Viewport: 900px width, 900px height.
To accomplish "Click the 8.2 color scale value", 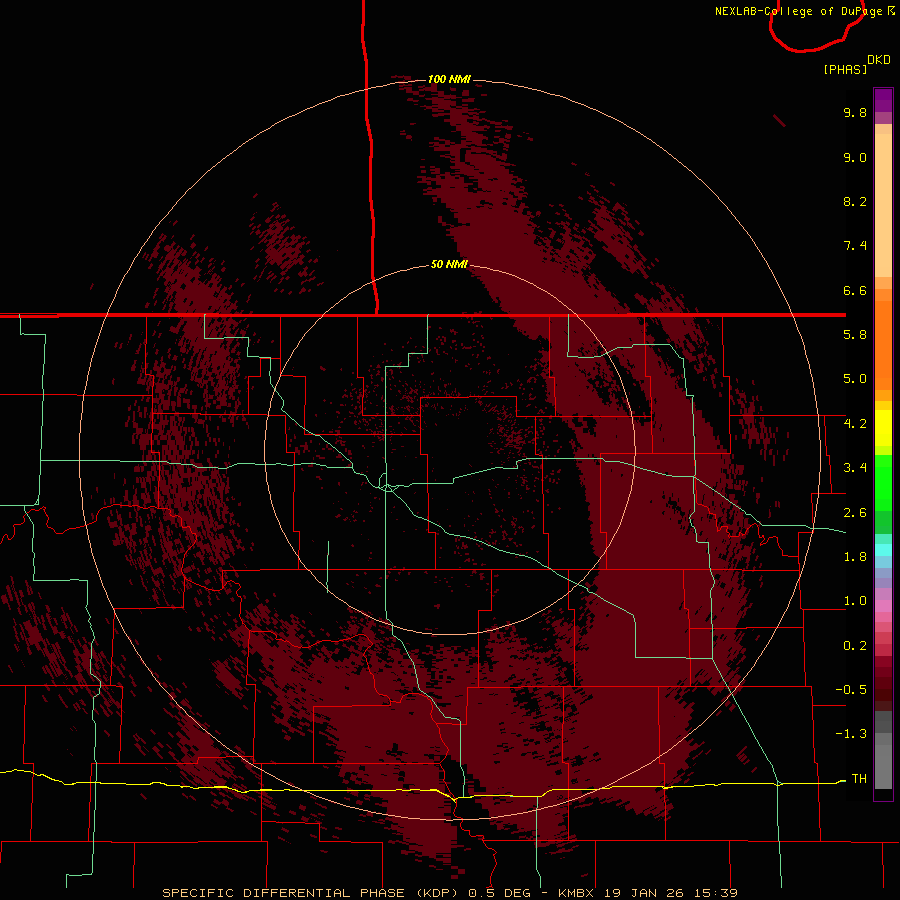I will click(855, 201).
